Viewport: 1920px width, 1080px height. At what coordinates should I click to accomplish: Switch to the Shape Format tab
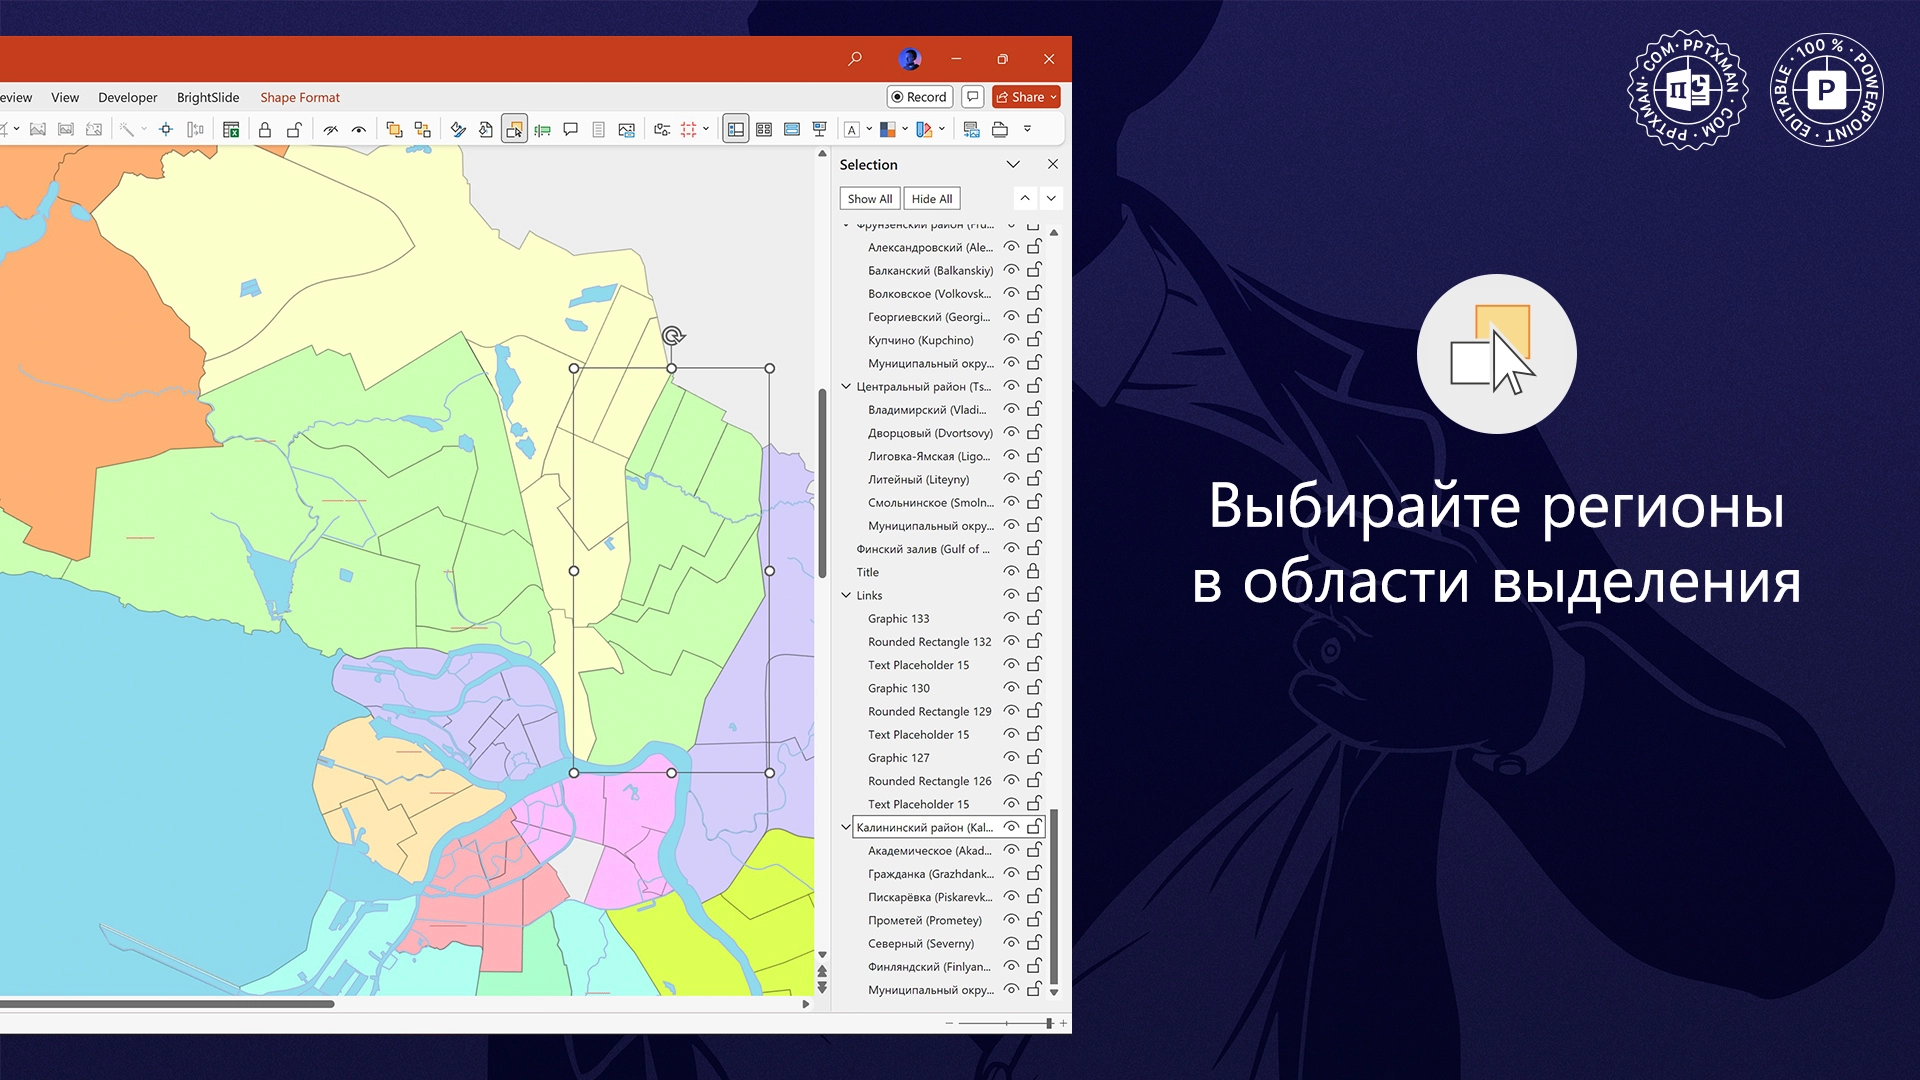pos(299,97)
